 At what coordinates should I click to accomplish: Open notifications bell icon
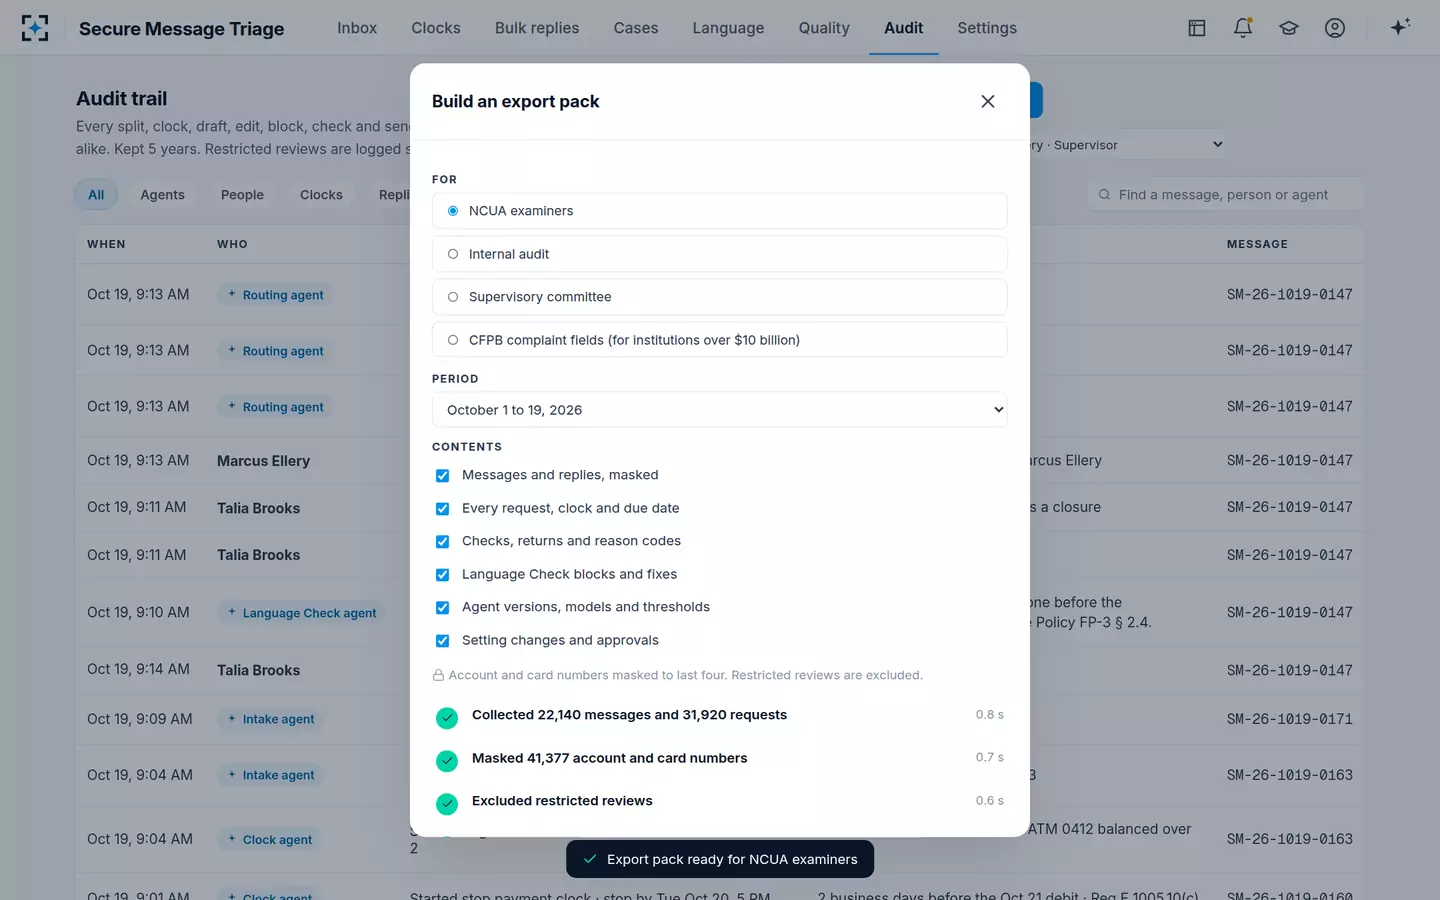coord(1243,28)
